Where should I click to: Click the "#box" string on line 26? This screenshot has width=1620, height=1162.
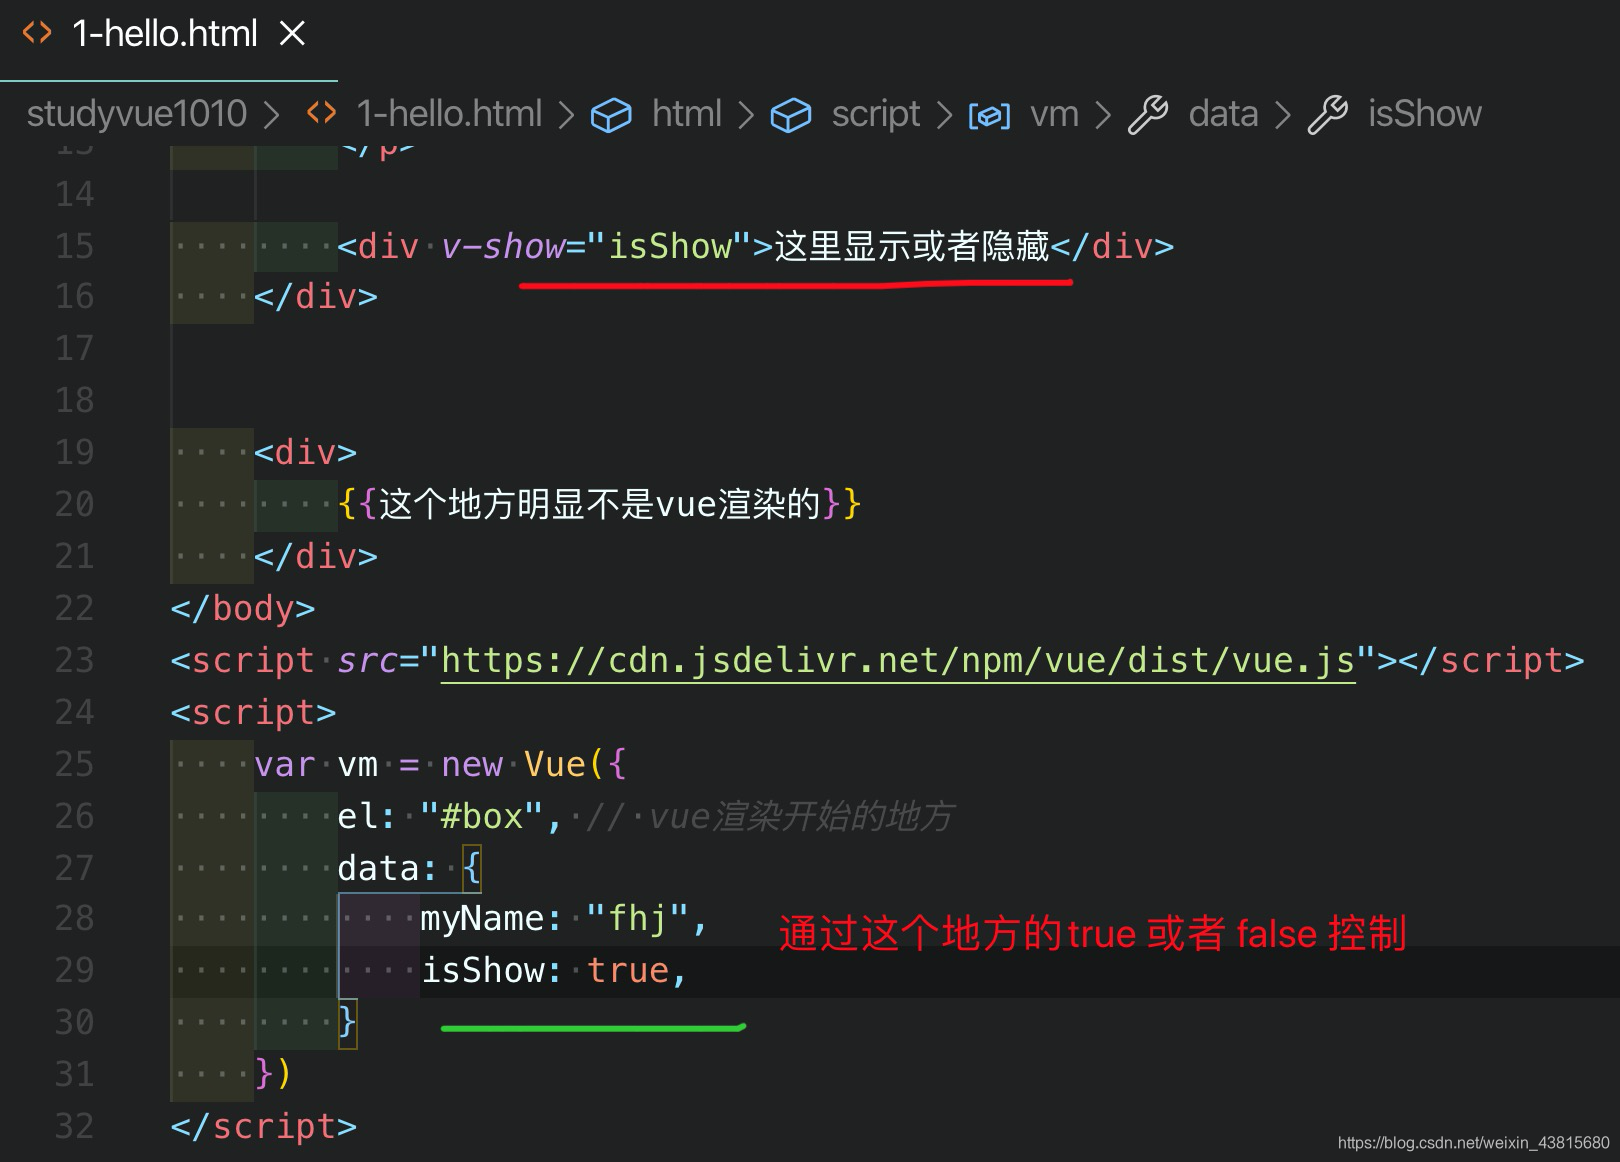(482, 816)
